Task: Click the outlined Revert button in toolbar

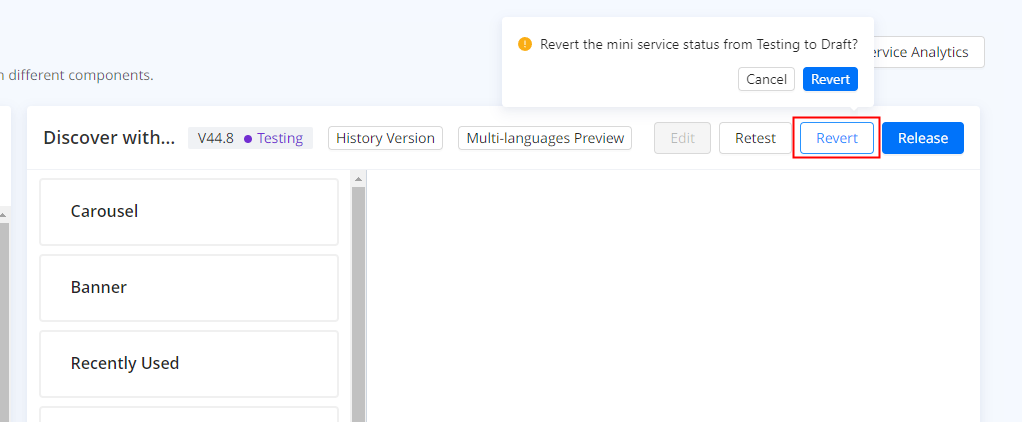Action: (x=837, y=138)
